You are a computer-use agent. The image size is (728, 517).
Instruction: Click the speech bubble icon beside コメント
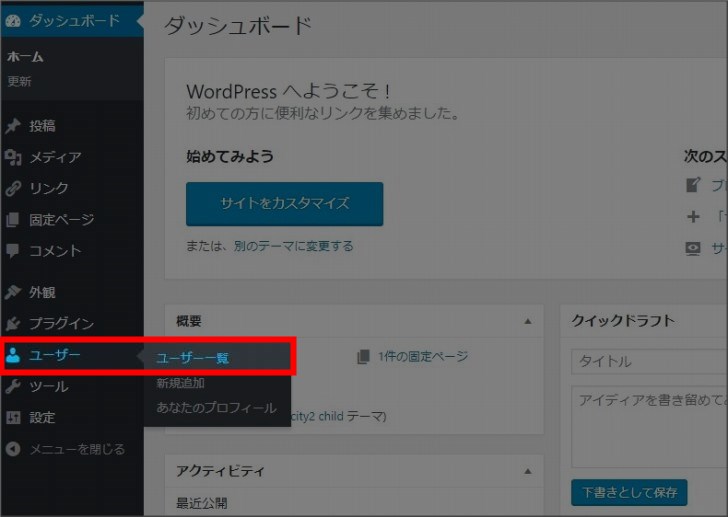13,250
